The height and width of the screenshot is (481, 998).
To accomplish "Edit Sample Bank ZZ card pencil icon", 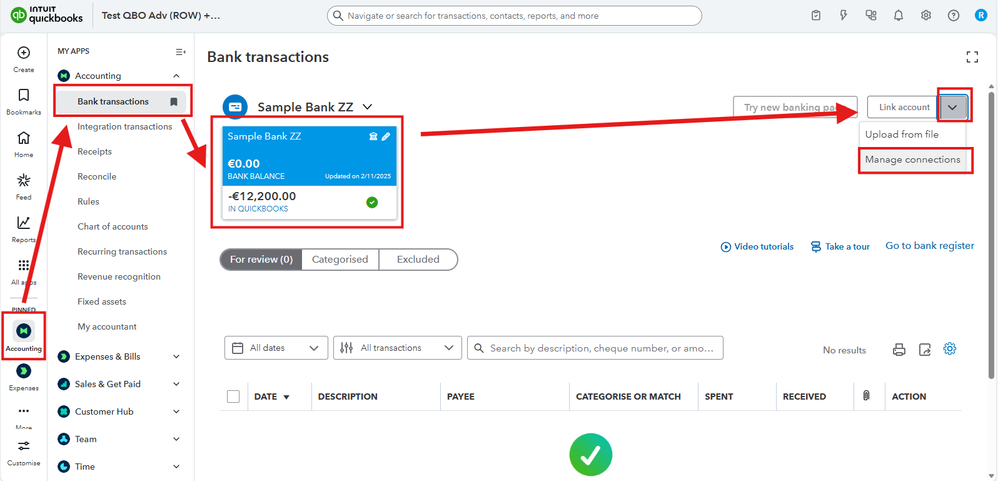I will coord(386,137).
